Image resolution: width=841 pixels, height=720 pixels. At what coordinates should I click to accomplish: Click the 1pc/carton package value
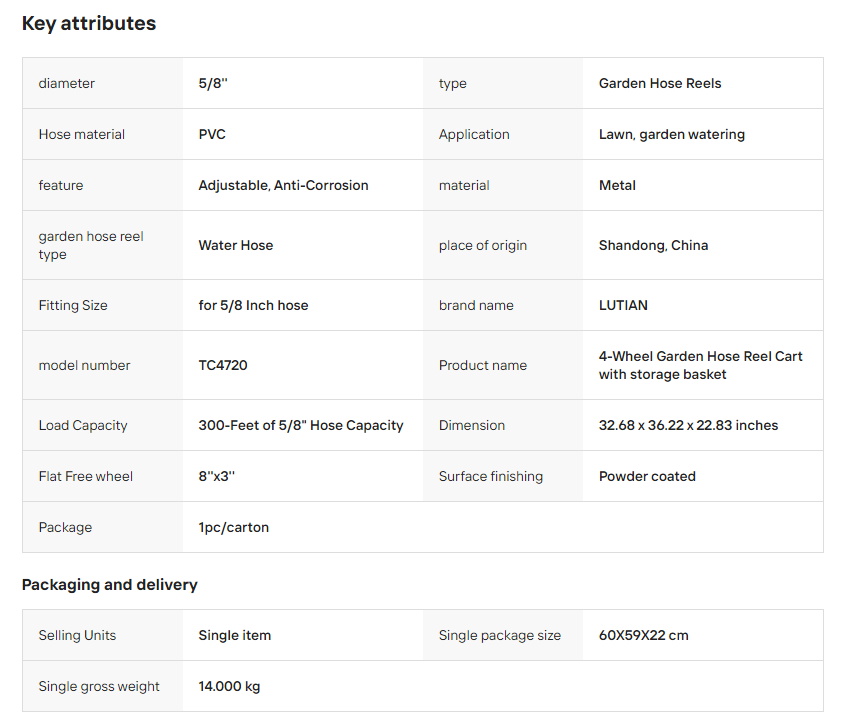pyautogui.click(x=233, y=528)
